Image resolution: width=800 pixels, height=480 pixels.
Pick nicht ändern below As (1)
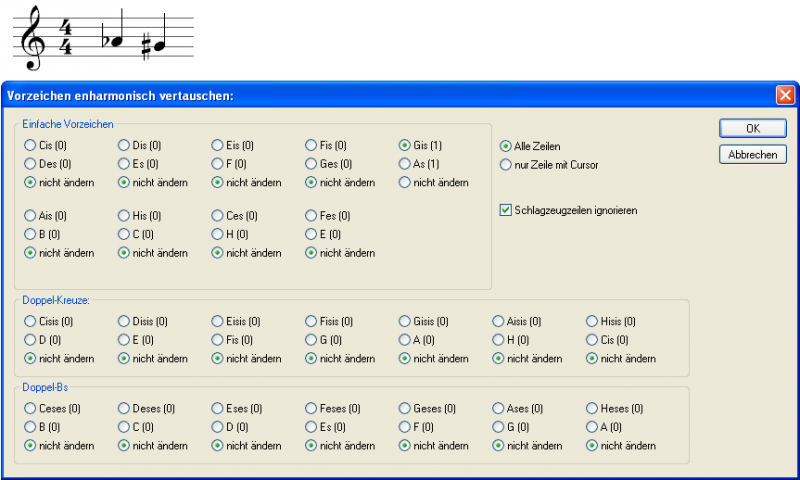(x=405, y=182)
